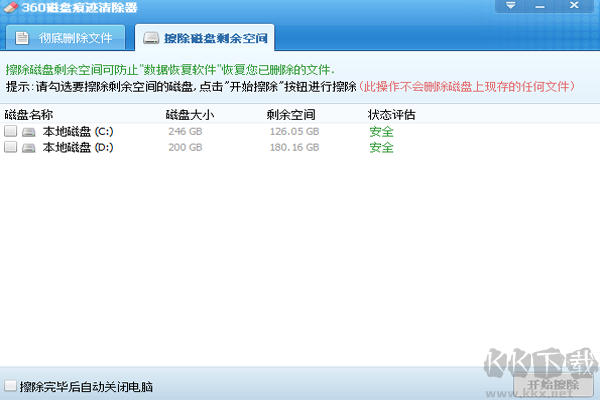Viewport: 600px width, 400px height.
Task: Sort by the 磁盘名称 column header
Action: 28,115
